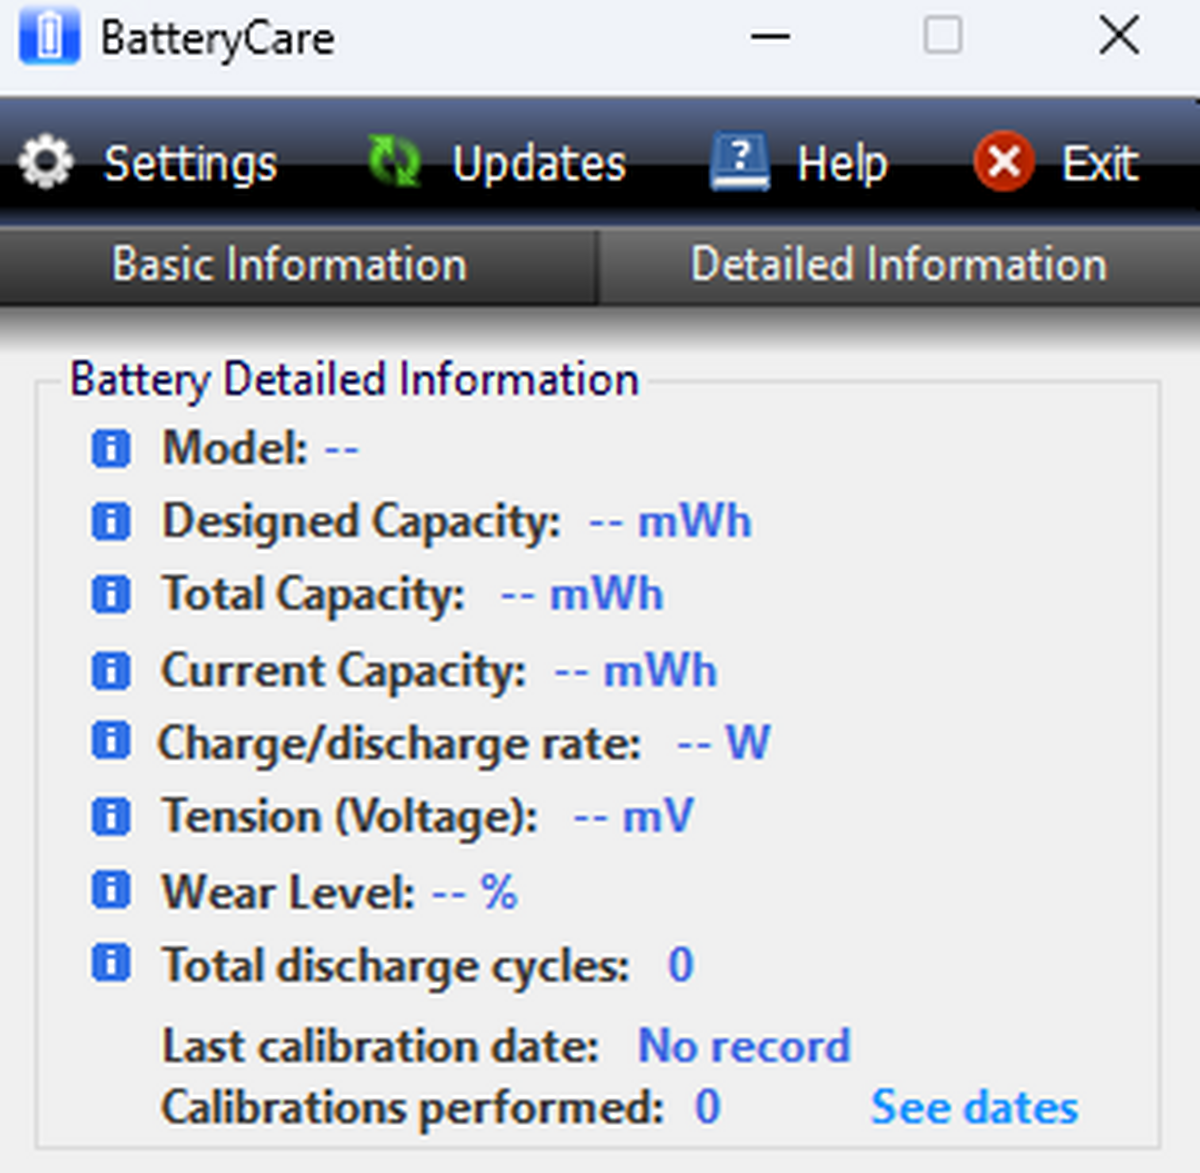Click the info icon beside Model
Image resolution: width=1200 pixels, height=1173 pixels.
(x=111, y=448)
